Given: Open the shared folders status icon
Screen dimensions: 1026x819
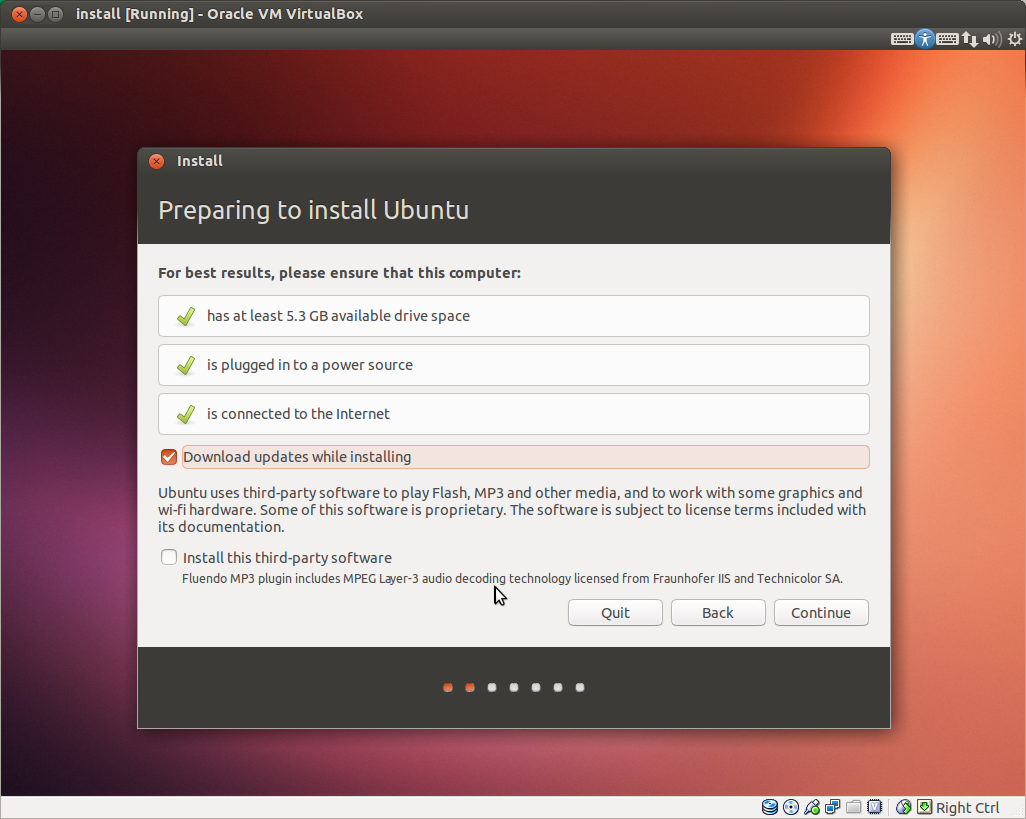Looking at the screenshot, I should point(852,807).
